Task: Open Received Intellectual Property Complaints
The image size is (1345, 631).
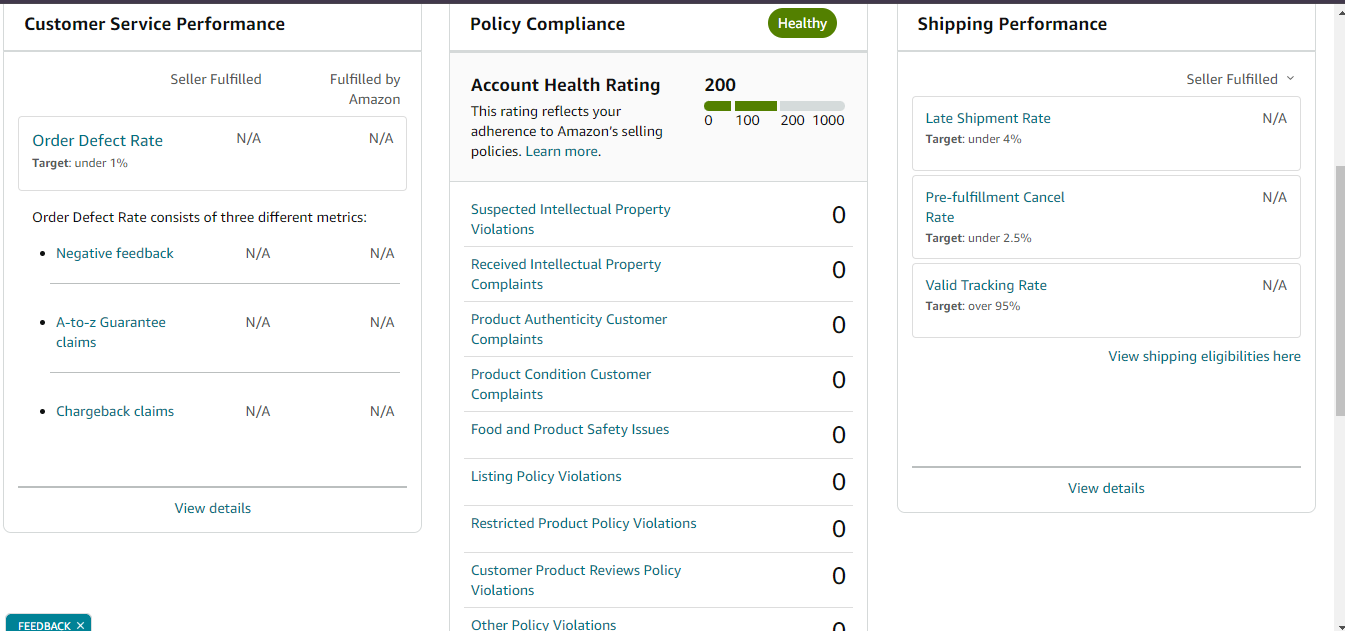Action: coord(566,274)
